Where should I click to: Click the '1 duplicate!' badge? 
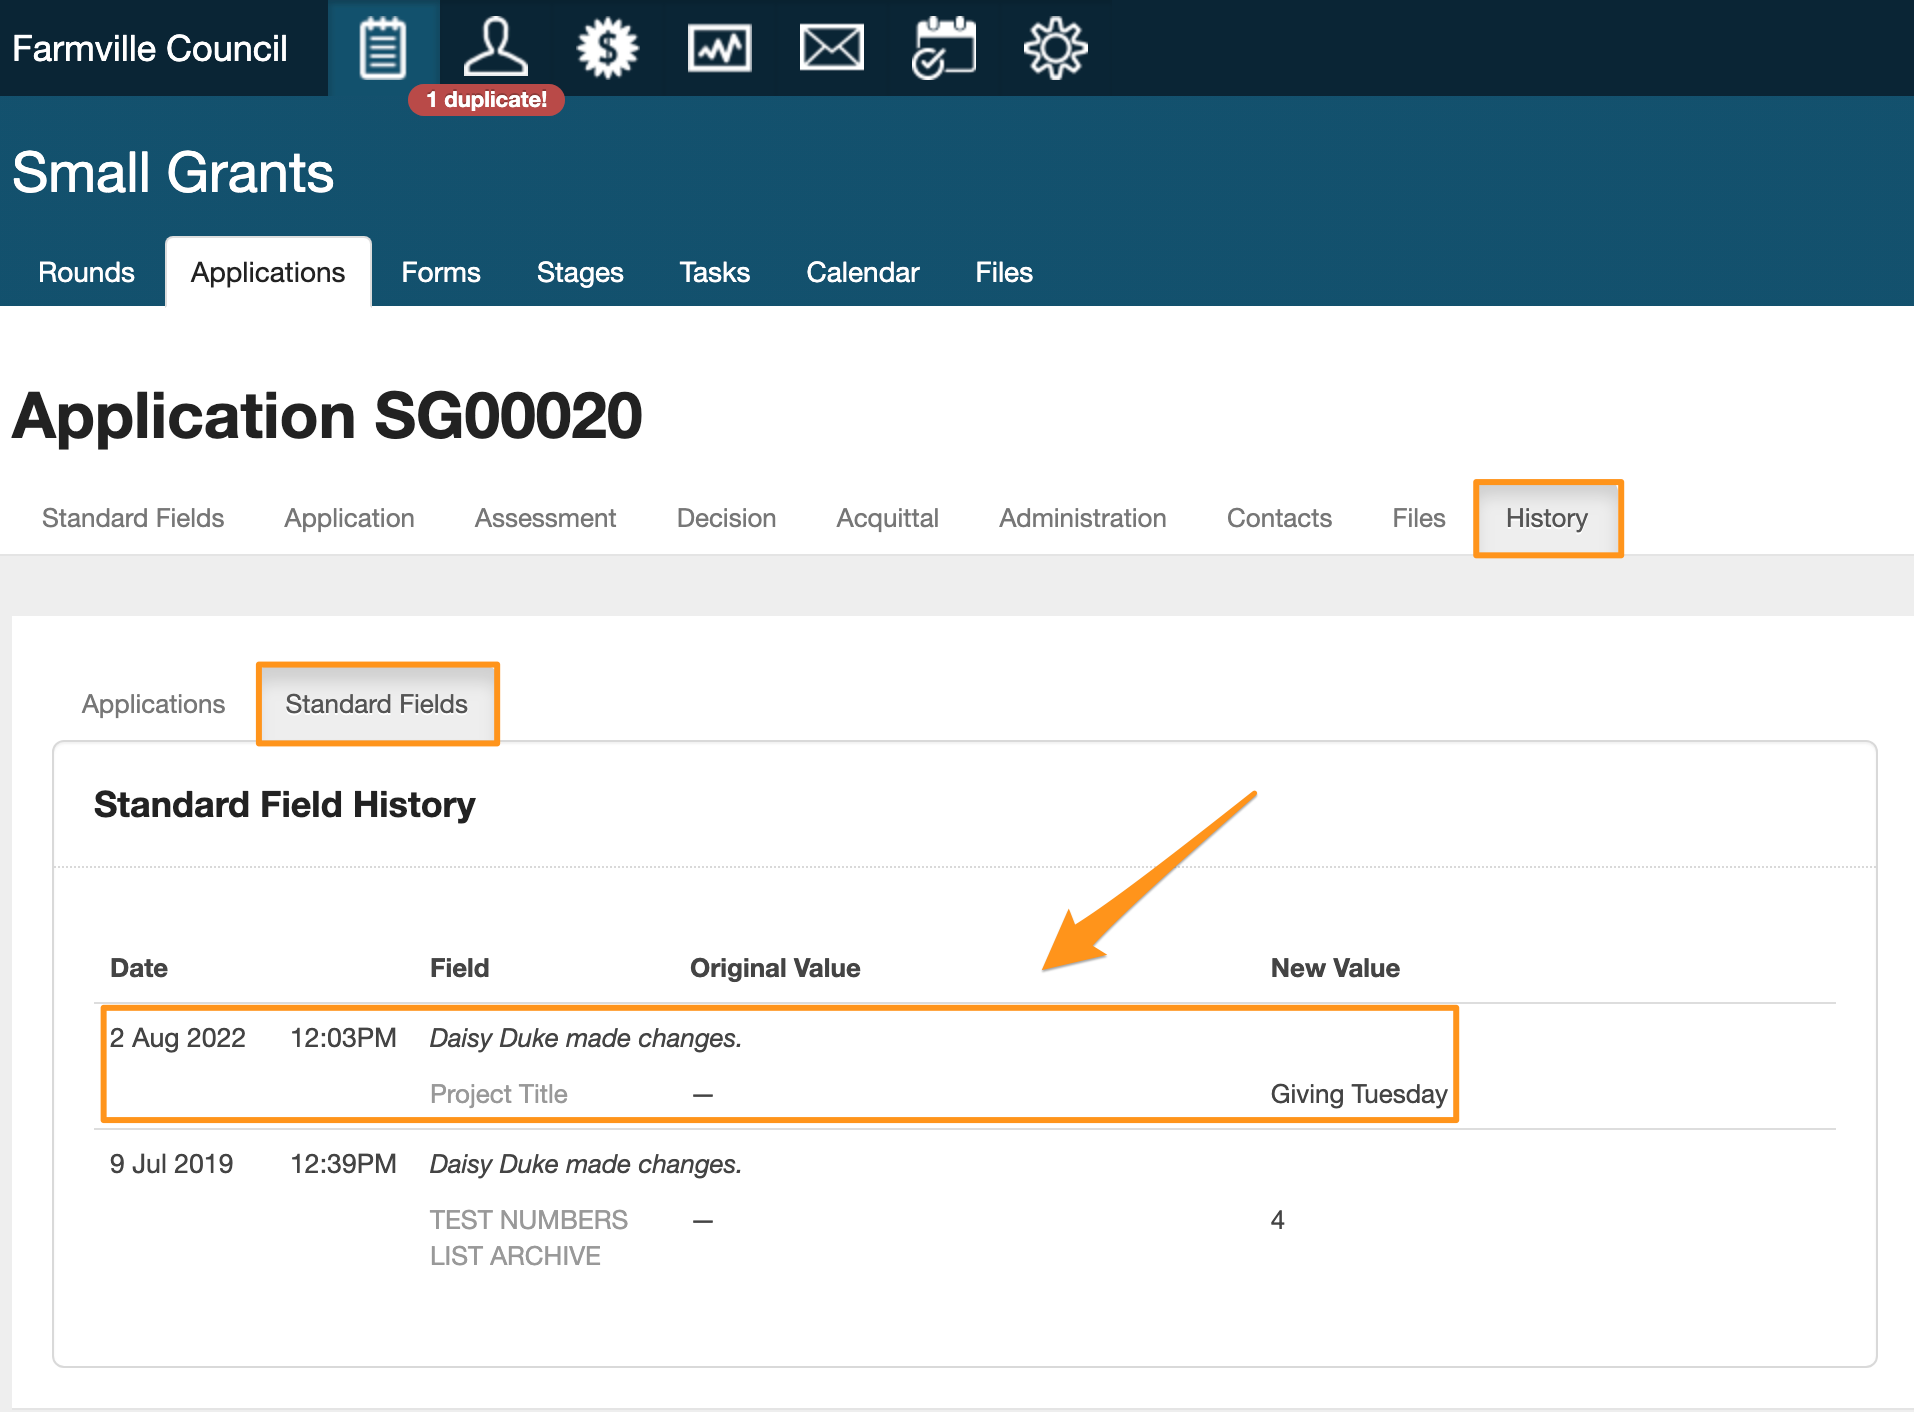tap(486, 100)
